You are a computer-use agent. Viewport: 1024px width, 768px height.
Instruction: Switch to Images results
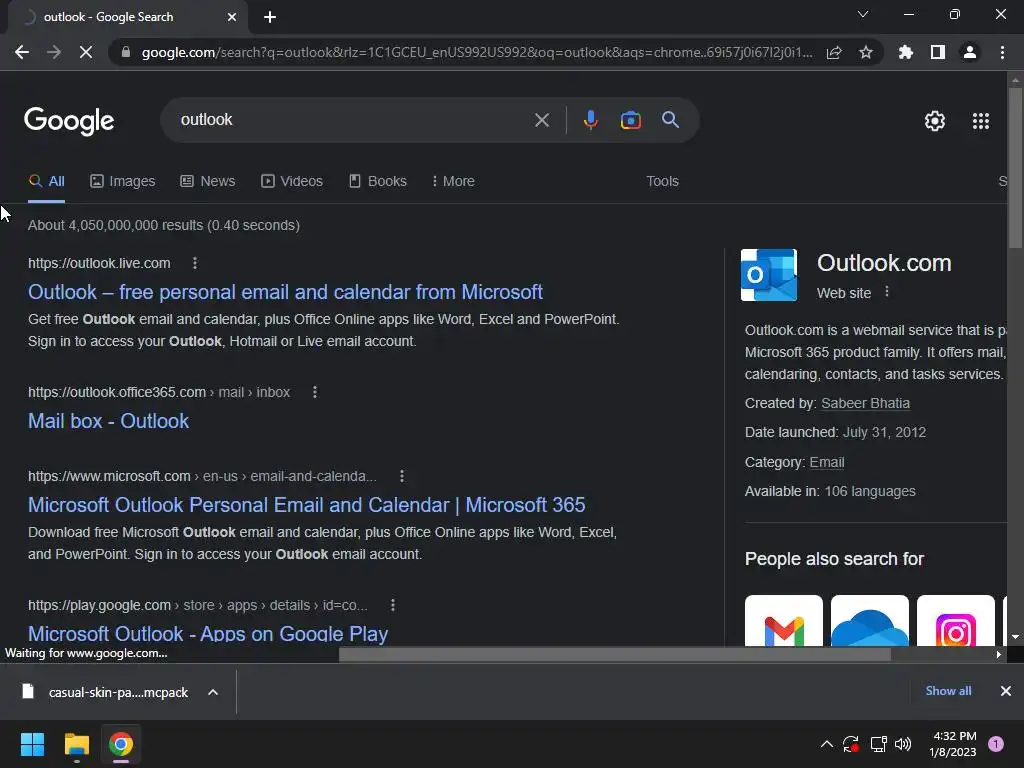[123, 181]
